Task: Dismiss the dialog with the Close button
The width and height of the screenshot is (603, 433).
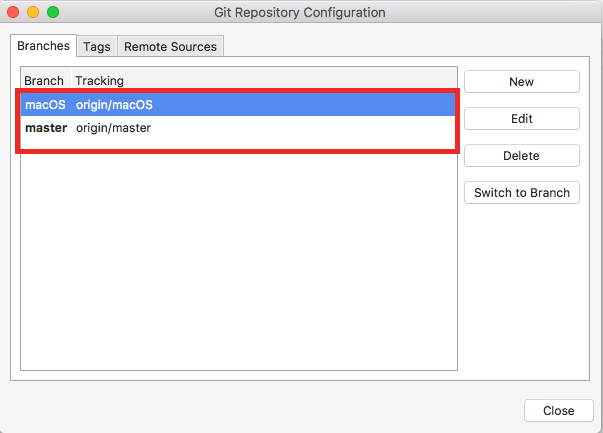Action: point(558,410)
